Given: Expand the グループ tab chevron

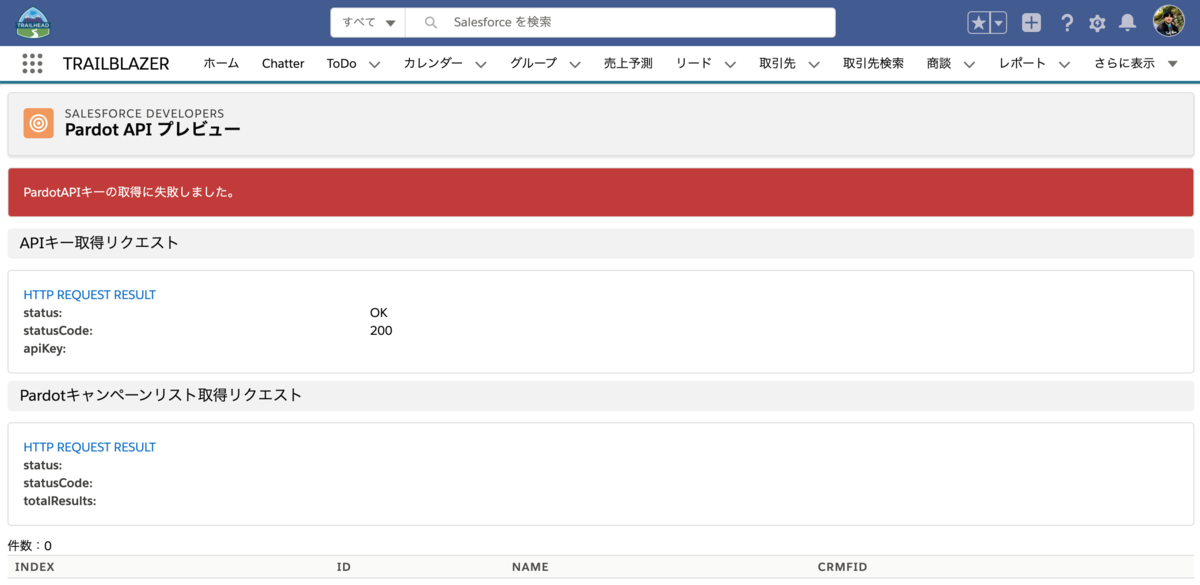Looking at the screenshot, I should coord(575,64).
